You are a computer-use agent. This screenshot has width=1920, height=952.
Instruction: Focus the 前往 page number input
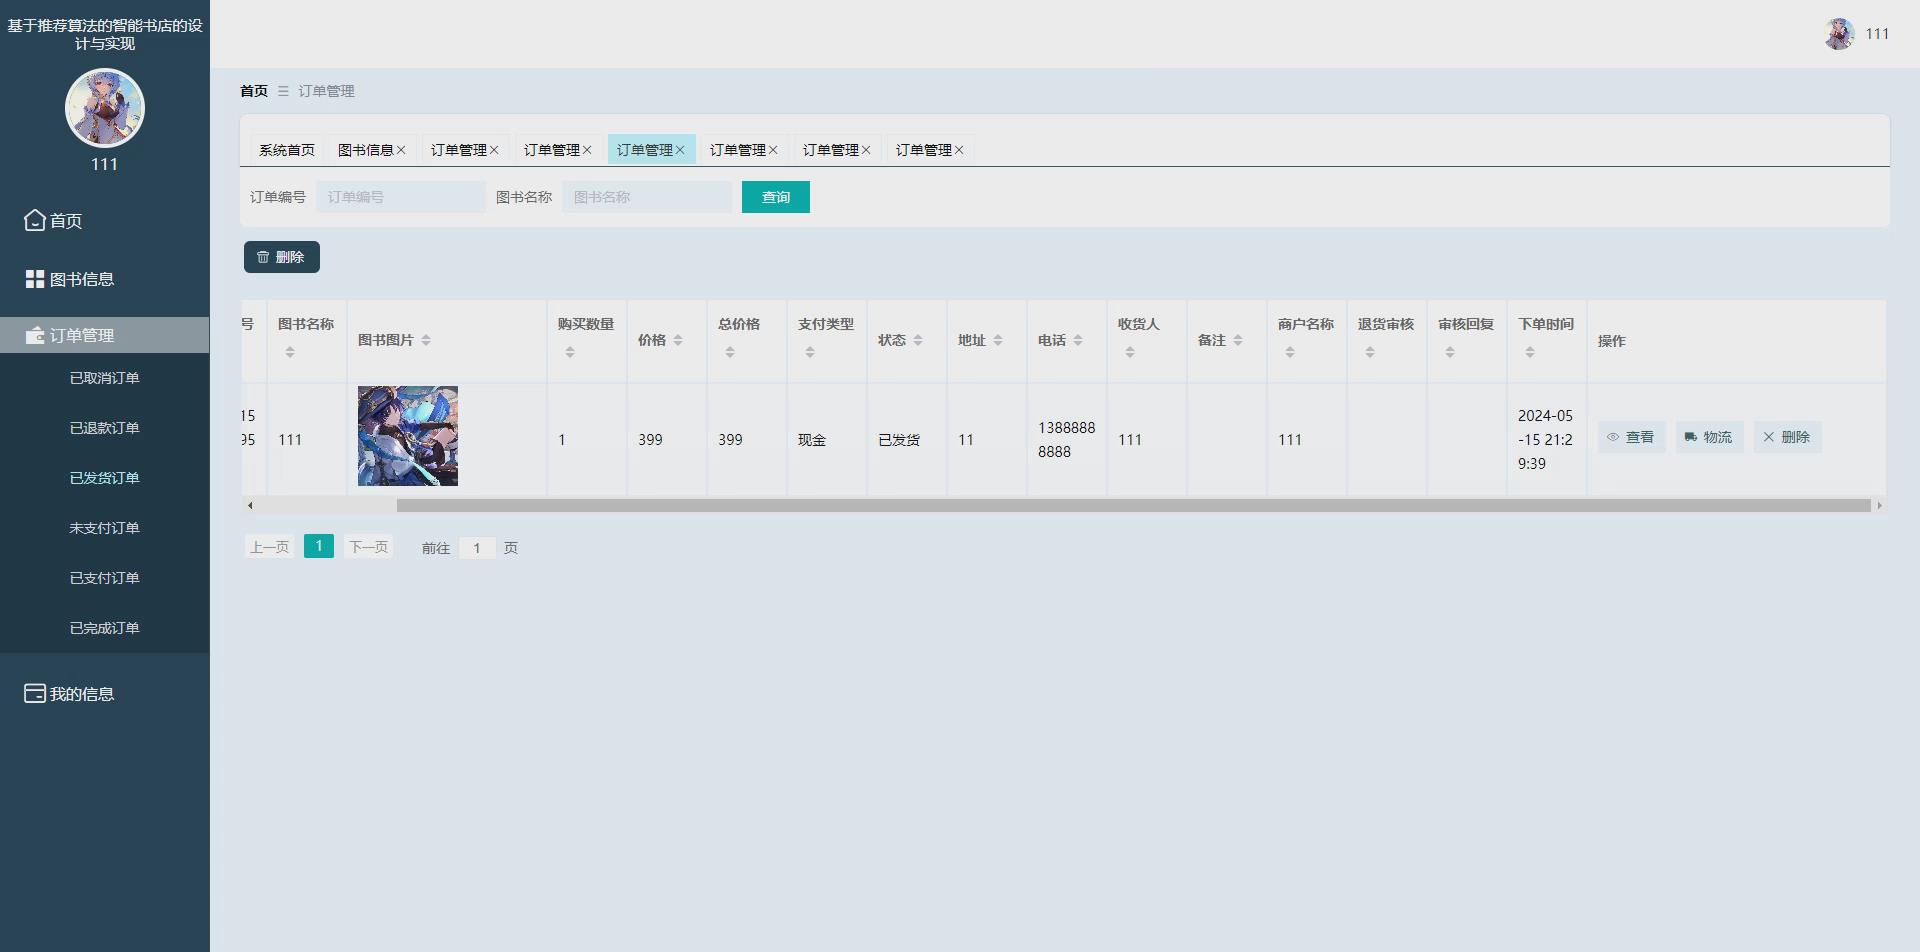point(477,548)
